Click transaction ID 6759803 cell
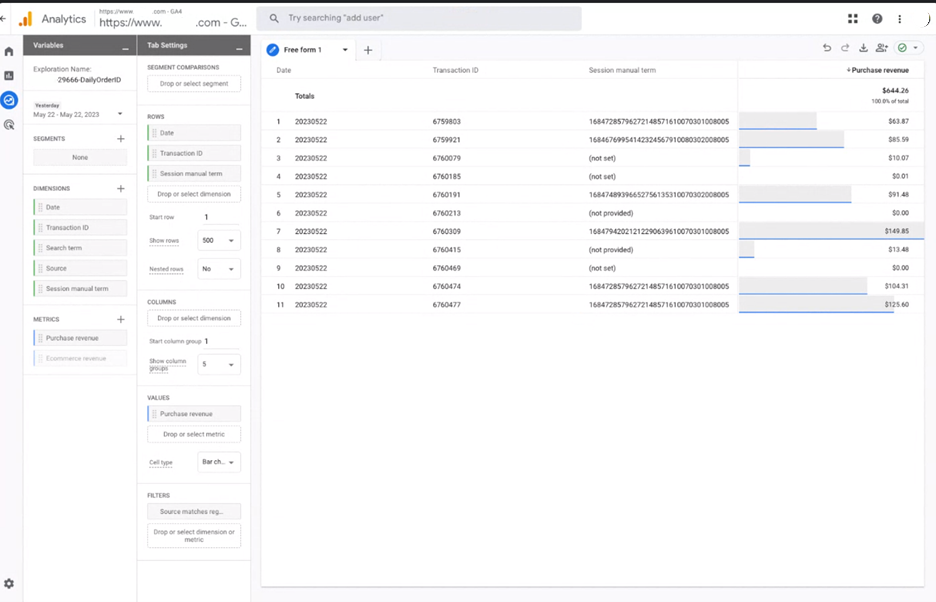 [x=447, y=121]
